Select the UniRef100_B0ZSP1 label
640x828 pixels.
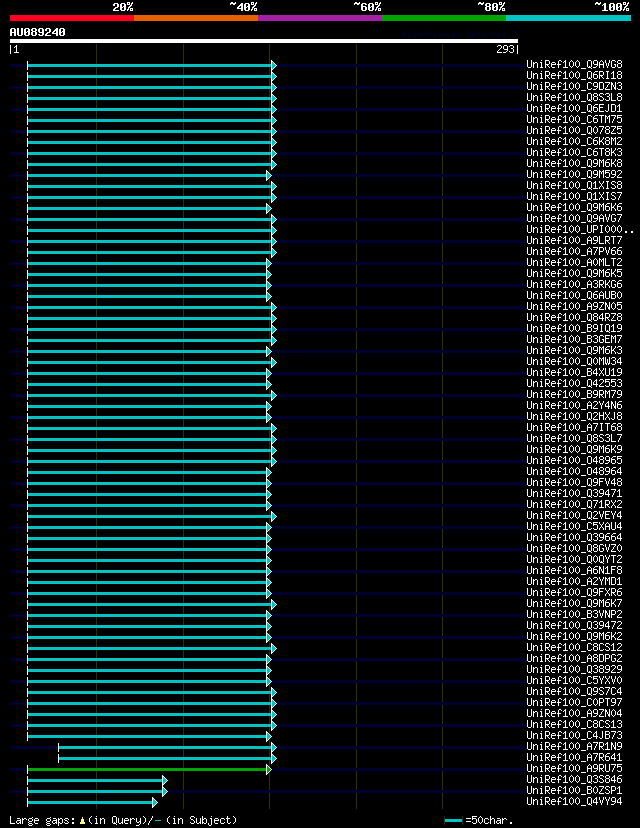click(x=575, y=791)
